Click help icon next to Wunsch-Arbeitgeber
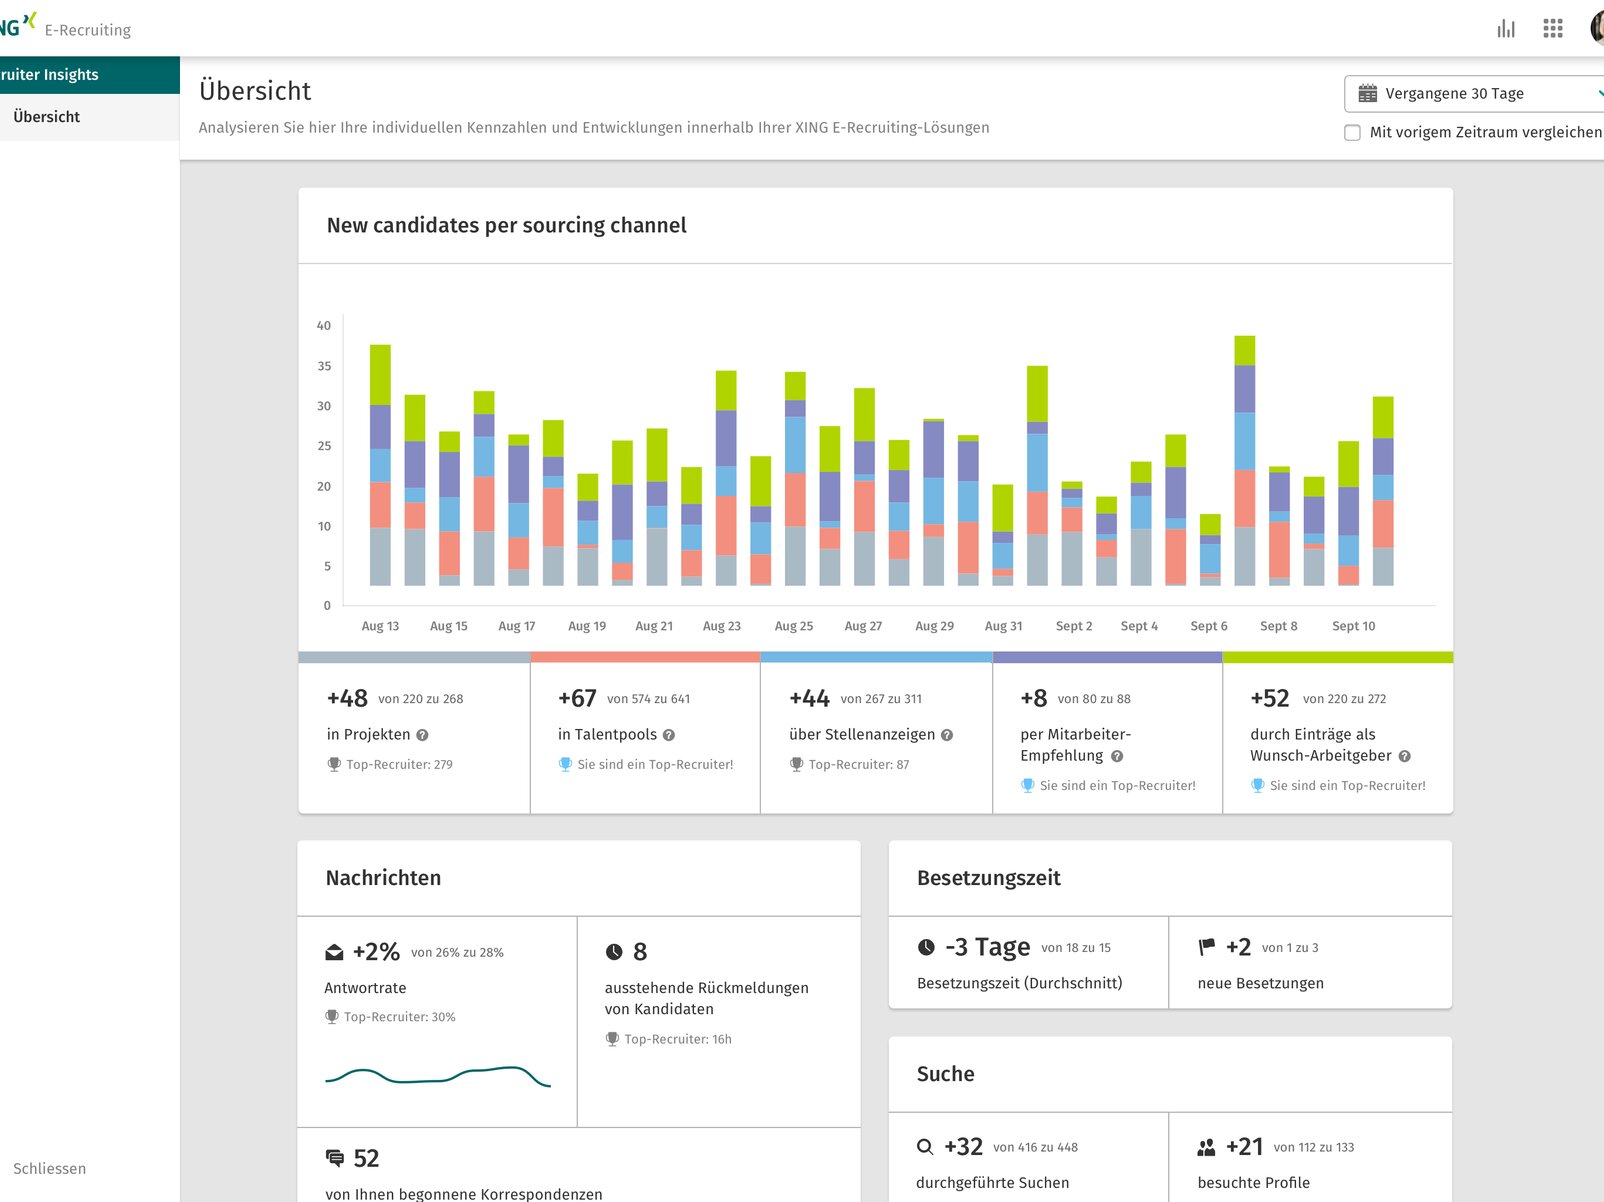 [x=1404, y=757]
